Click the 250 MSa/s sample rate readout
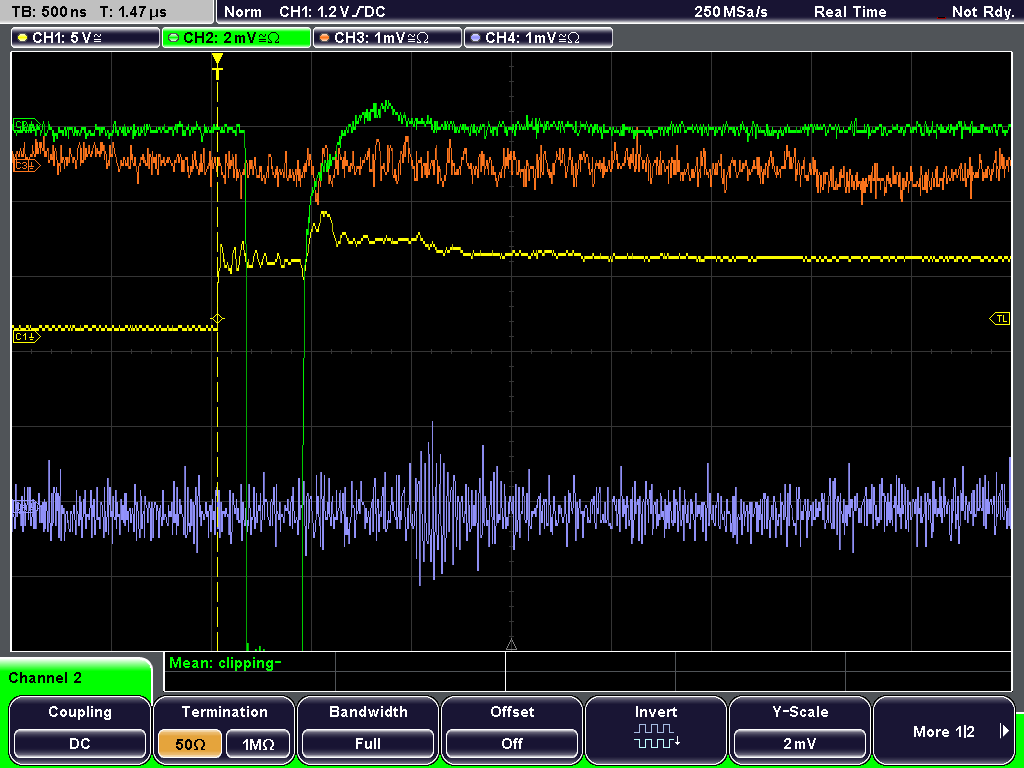The width and height of the screenshot is (1024, 768). pos(731,12)
